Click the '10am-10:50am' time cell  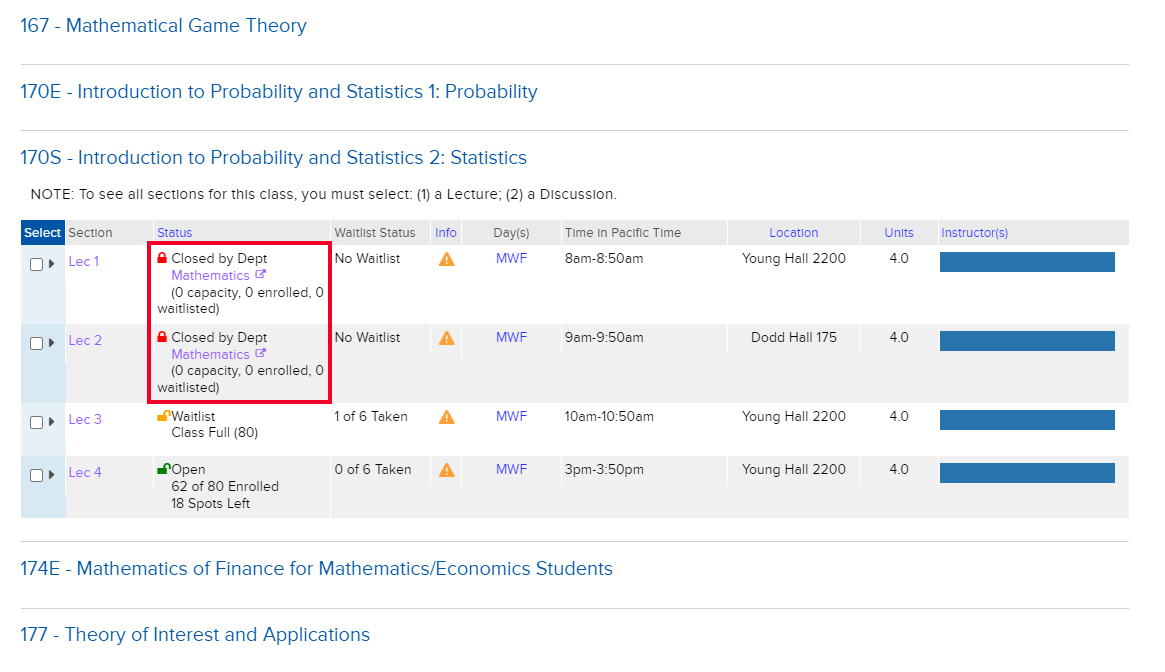pos(609,416)
